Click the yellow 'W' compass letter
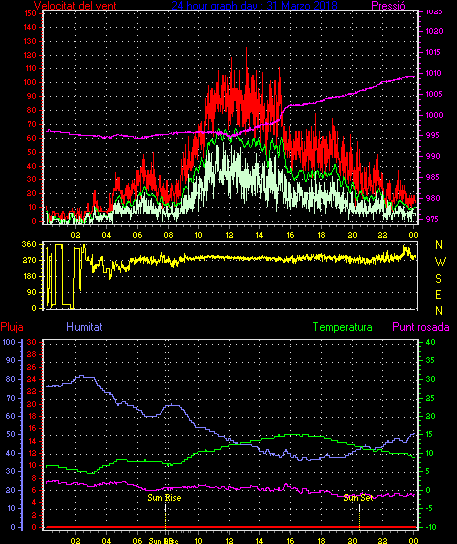The image size is (457, 544). pos(440,262)
